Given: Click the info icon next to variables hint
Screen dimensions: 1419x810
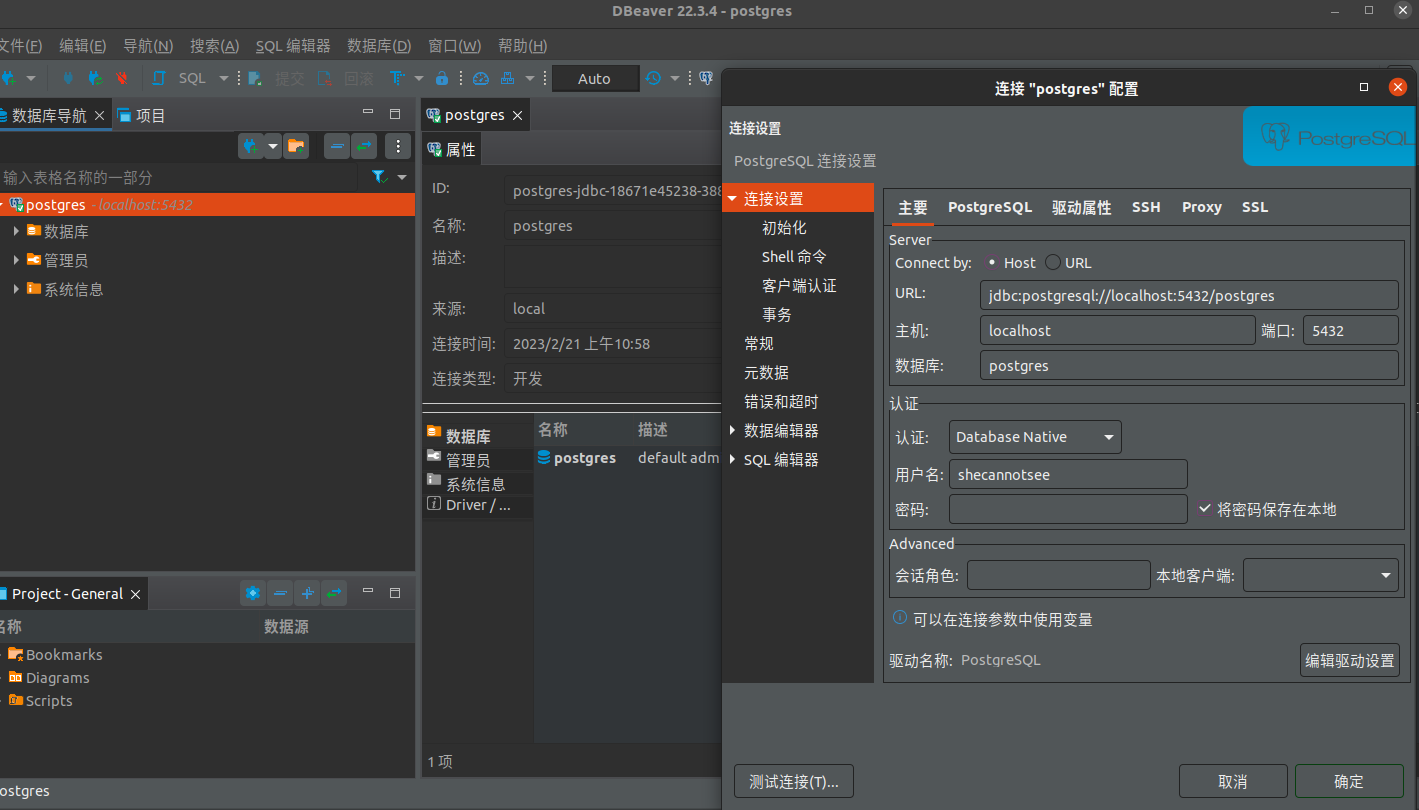Looking at the screenshot, I should click(x=900, y=619).
